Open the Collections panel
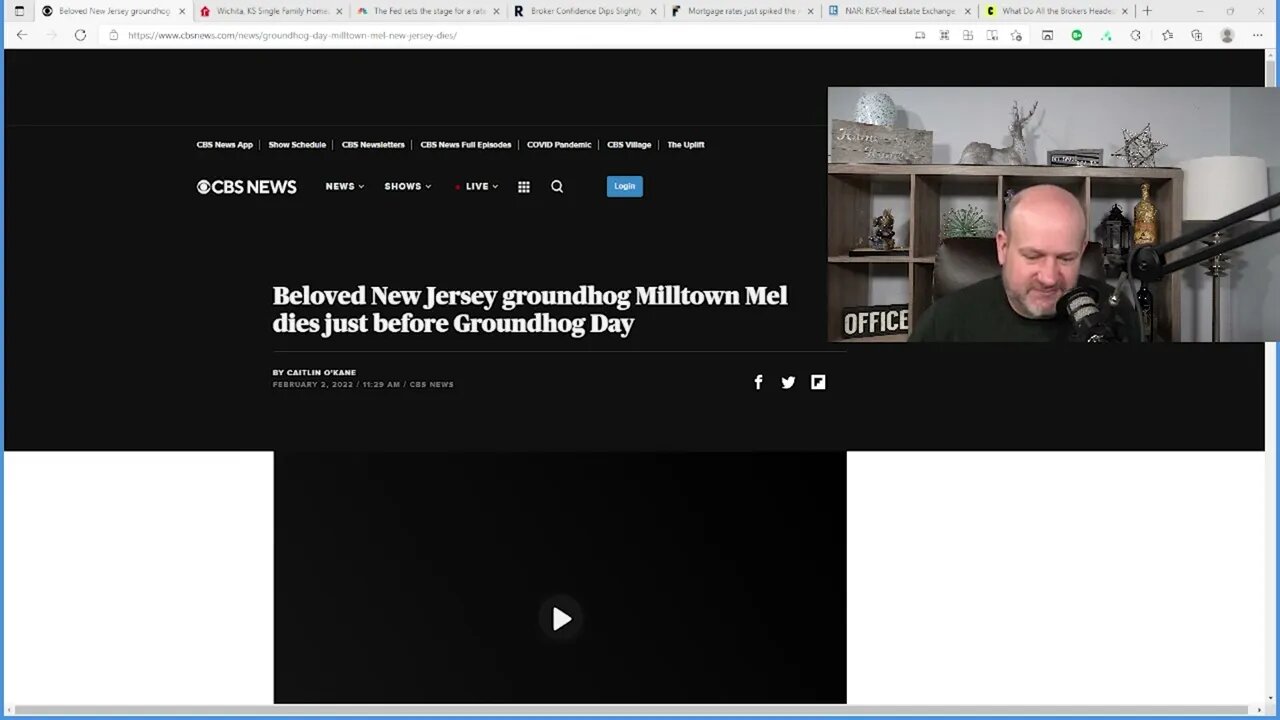Viewport: 1280px width, 720px height. pos(1196,35)
